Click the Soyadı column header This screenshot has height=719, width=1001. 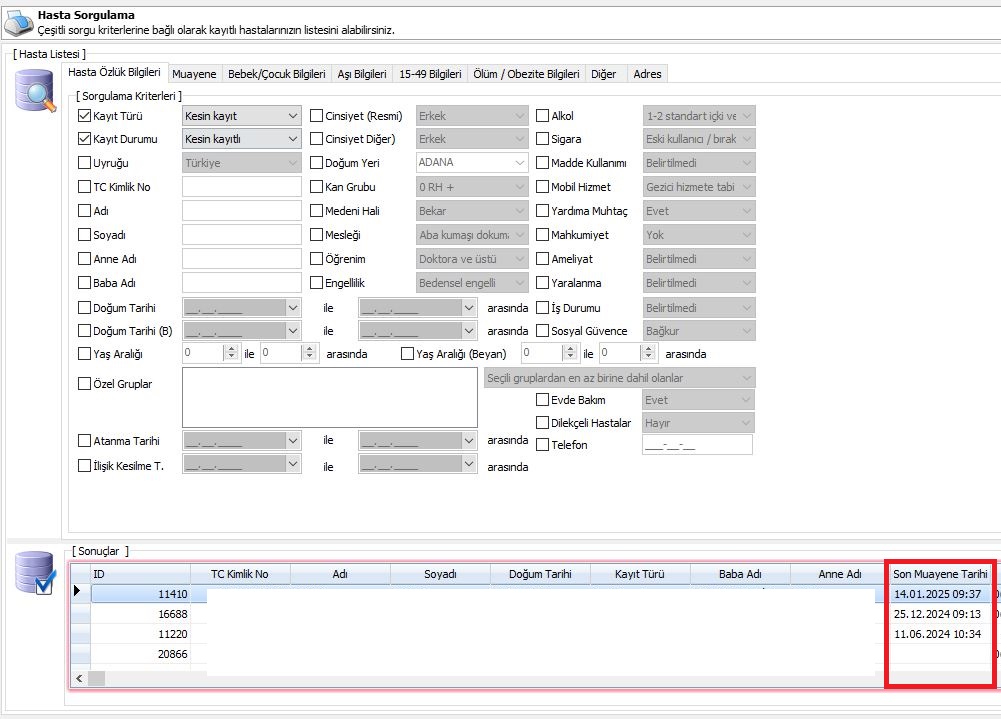click(439, 574)
